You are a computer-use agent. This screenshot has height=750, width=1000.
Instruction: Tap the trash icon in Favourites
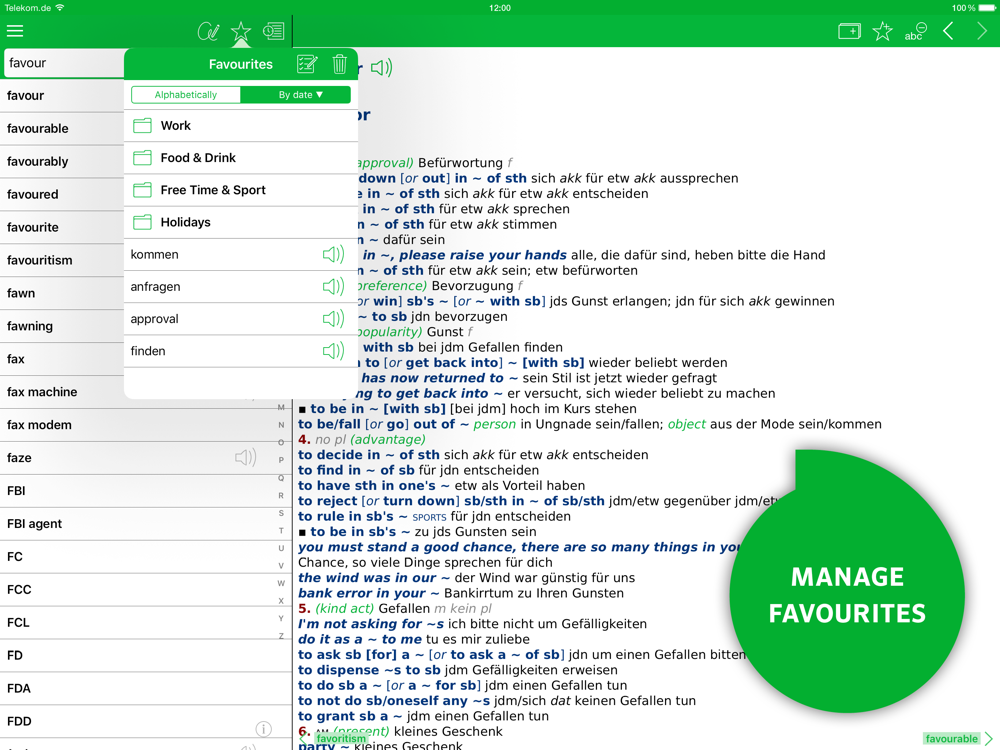point(339,64)
